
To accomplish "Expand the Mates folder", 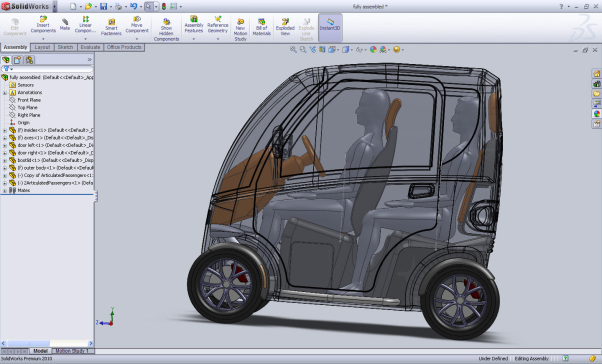I will [5, 190].
